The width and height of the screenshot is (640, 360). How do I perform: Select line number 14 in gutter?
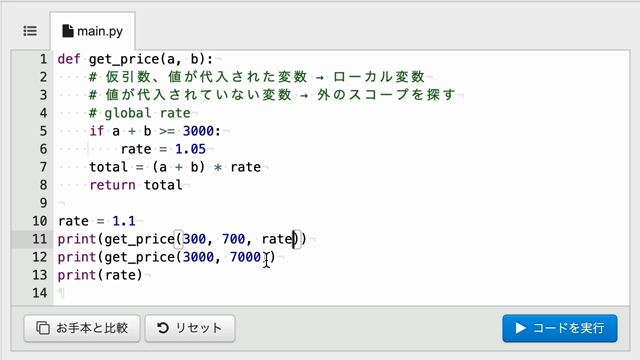click(x=40, y=293)
